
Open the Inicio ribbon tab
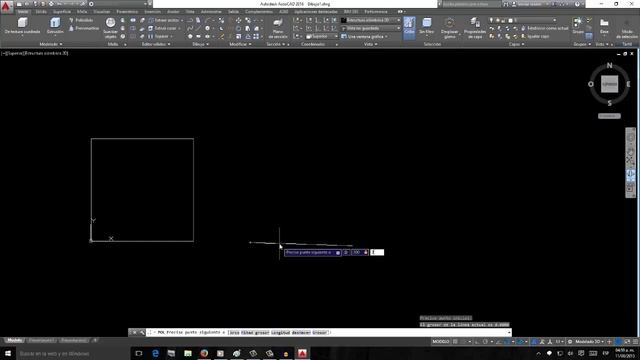[x=23, y=12]
